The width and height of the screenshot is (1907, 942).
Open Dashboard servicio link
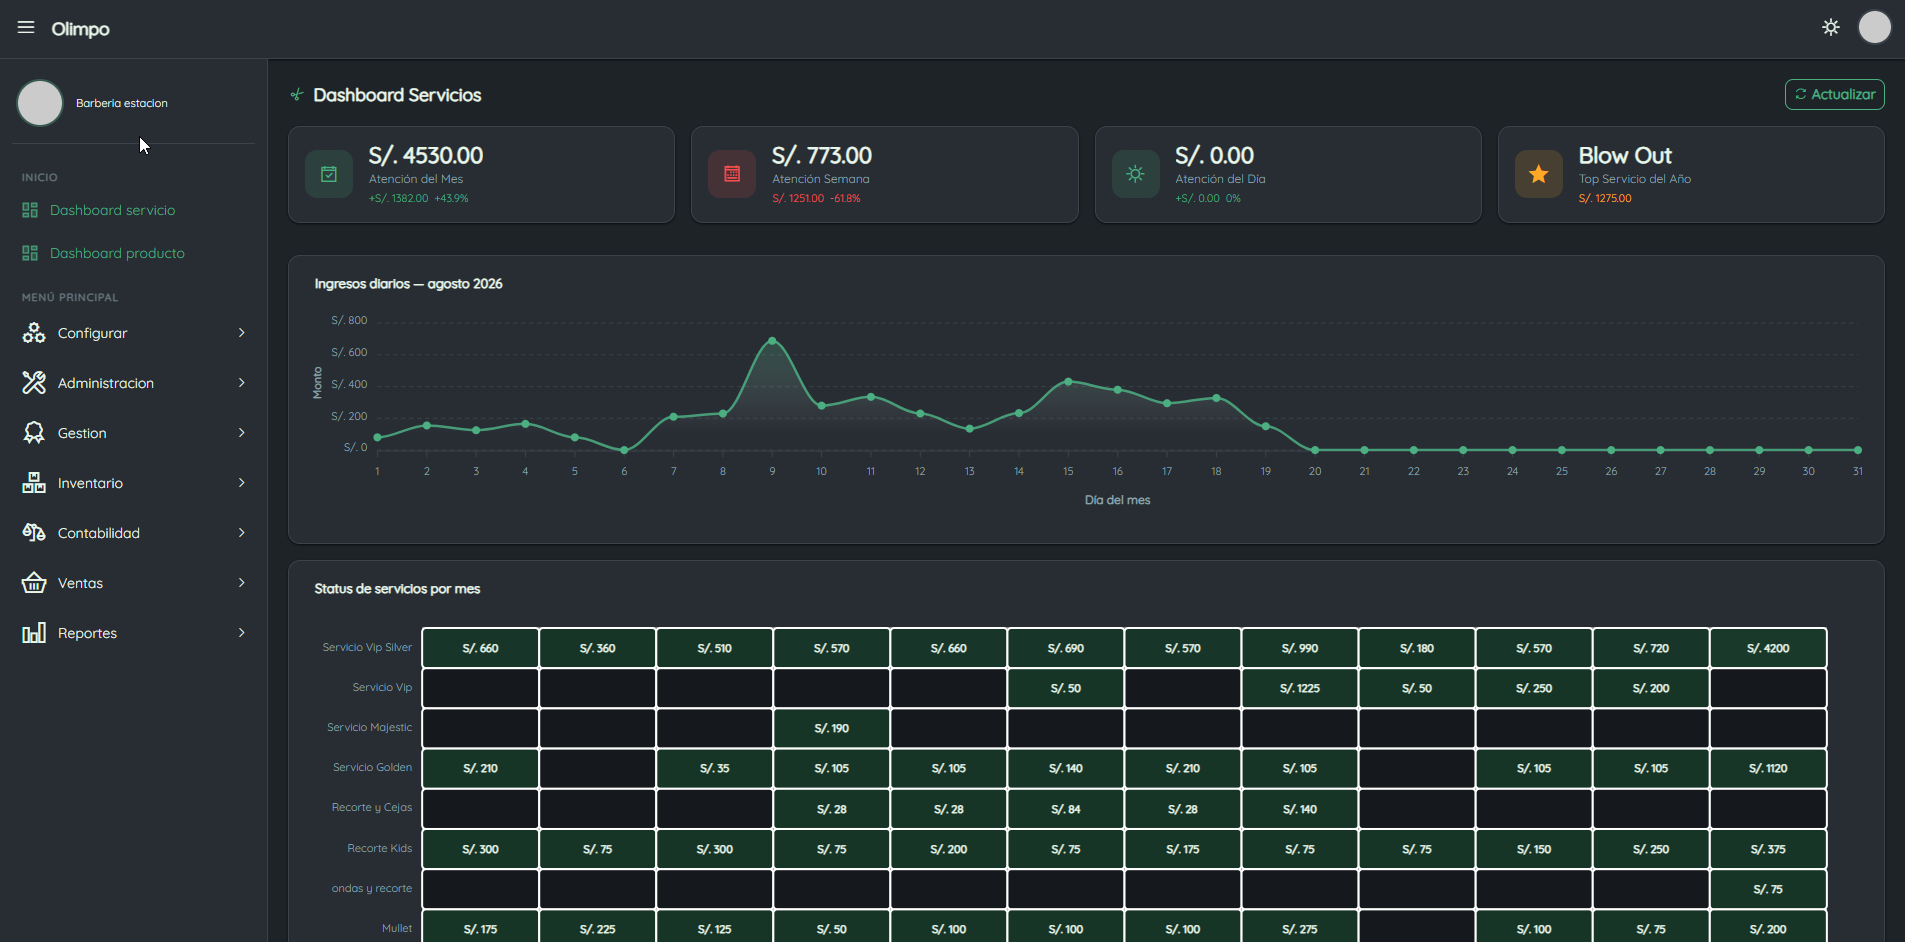coord(112,210)
